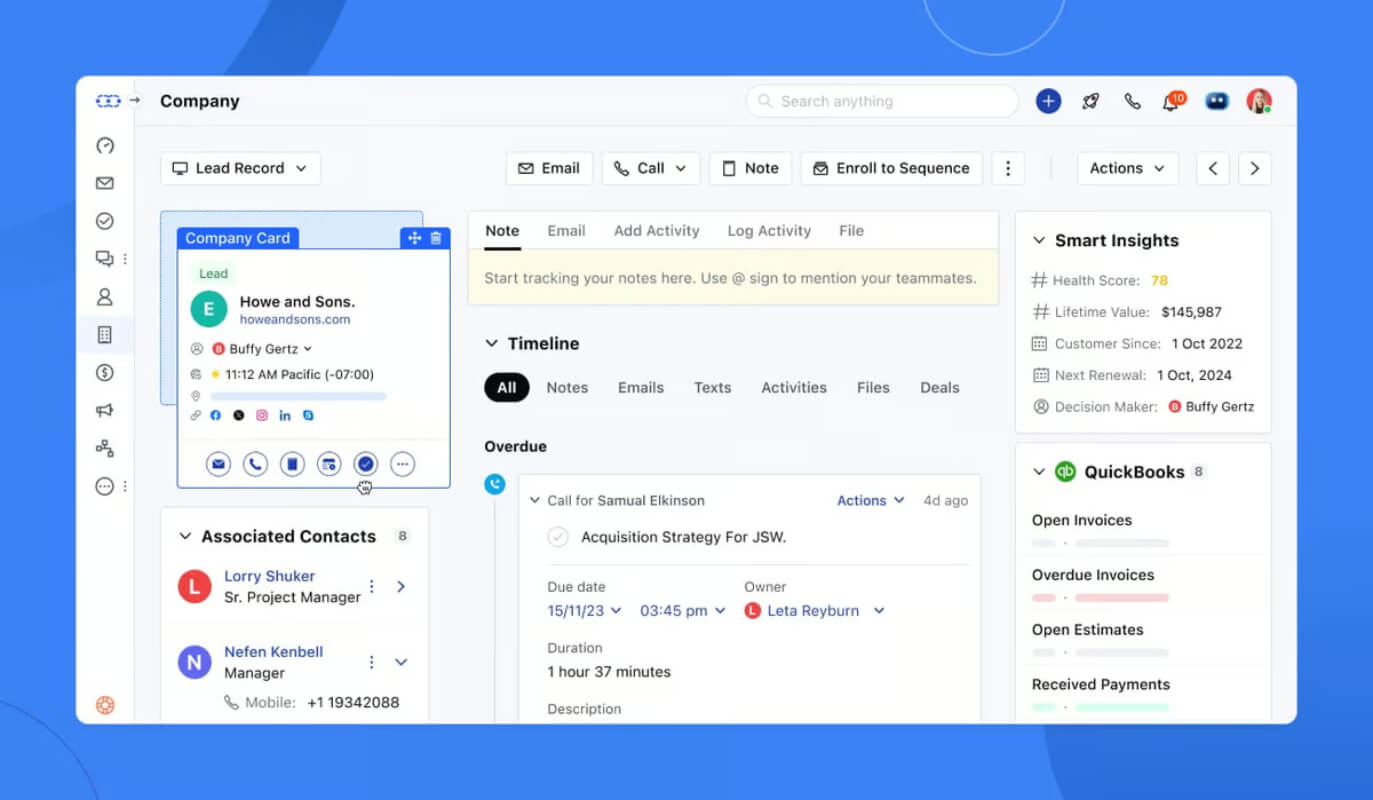Open the Actions dropdown on the call activity
Image resolution: width=1373 pixels, height=800 pixels.
pyautogui.click(x=870, y=500)
